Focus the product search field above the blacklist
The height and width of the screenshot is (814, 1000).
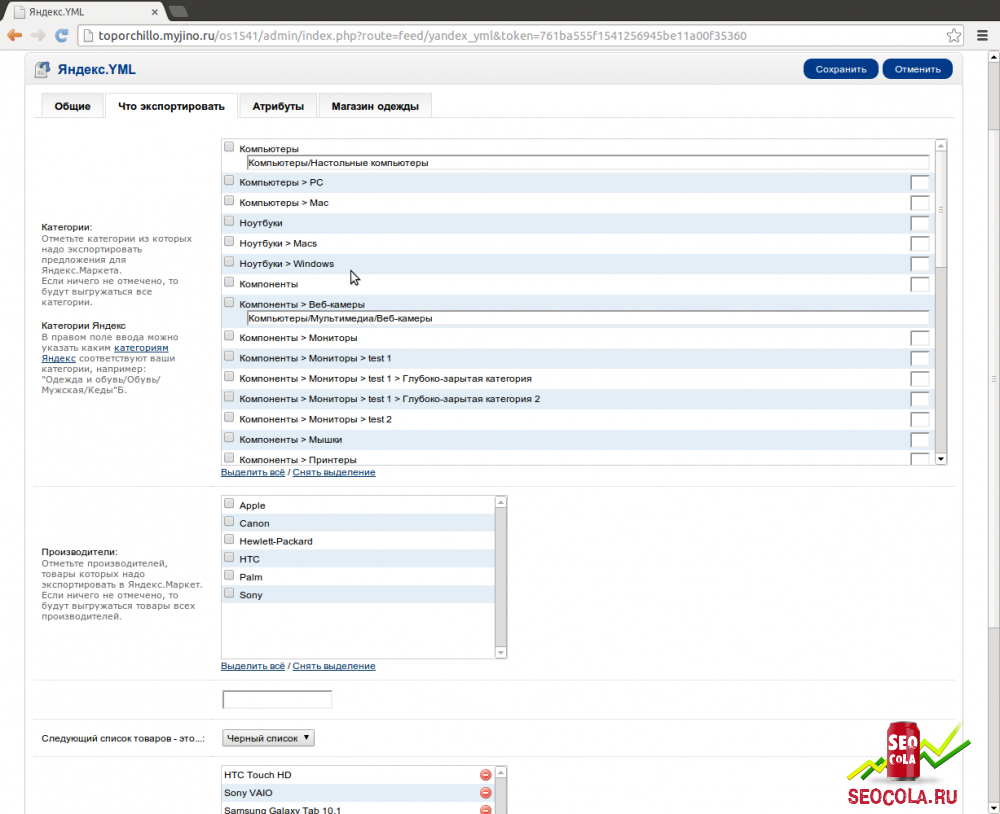pos(277,699)
